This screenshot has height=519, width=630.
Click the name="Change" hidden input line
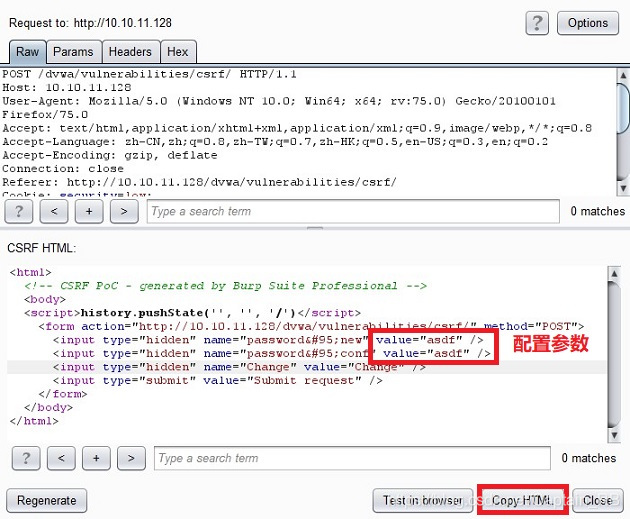[239, 367]
